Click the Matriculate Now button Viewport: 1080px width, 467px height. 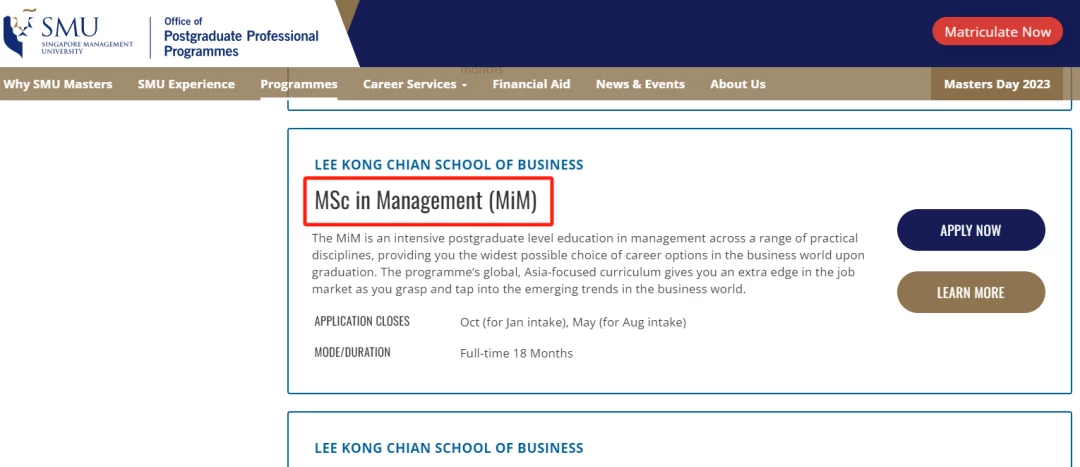(x=997, y=32)
